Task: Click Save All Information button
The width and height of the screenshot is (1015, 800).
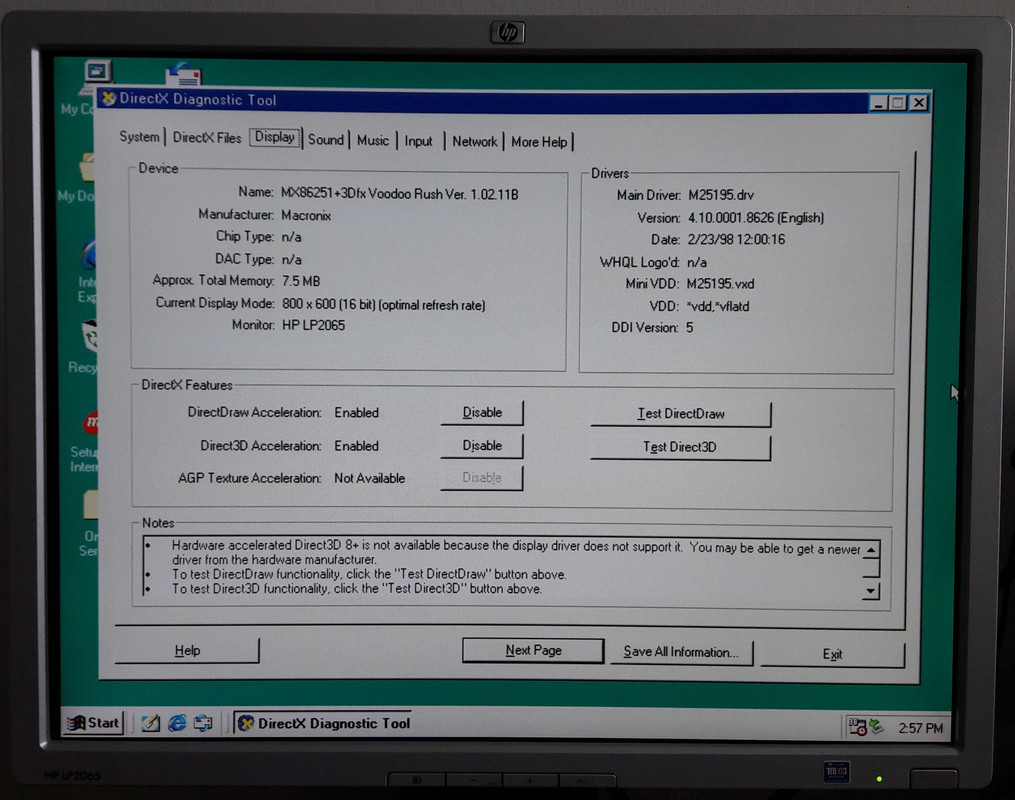Action: pyautogui.click(x=681, y=652)
